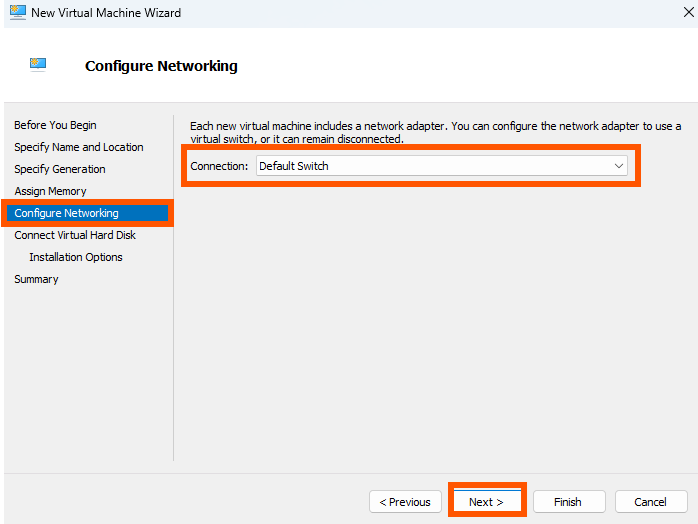This screenshot has width=698, height=524.
Task: Open the Connect Virtual Hard Disk step
Action: (75, 235)
